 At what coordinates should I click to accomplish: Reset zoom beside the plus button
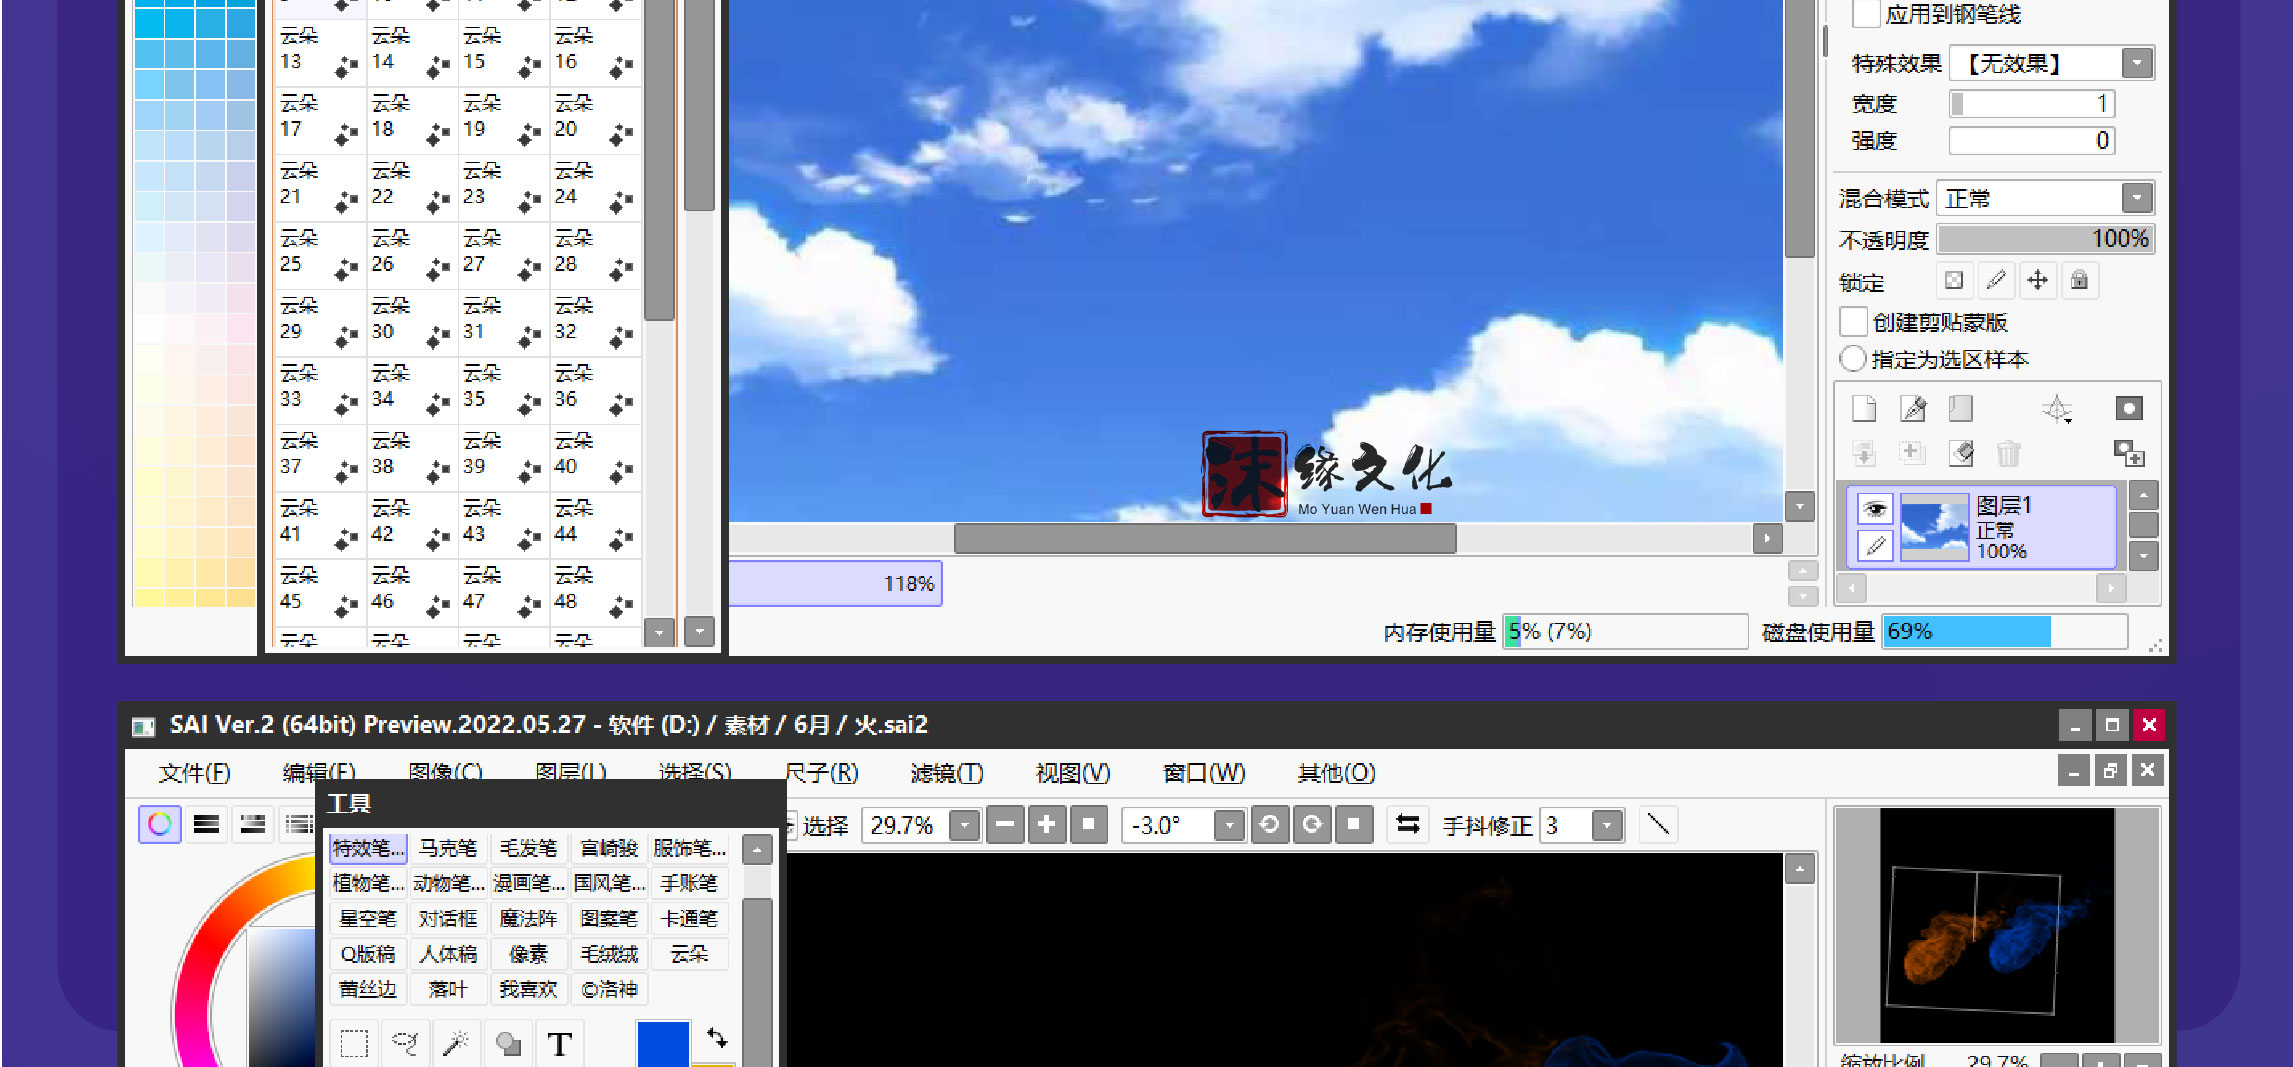point(1089,825)
